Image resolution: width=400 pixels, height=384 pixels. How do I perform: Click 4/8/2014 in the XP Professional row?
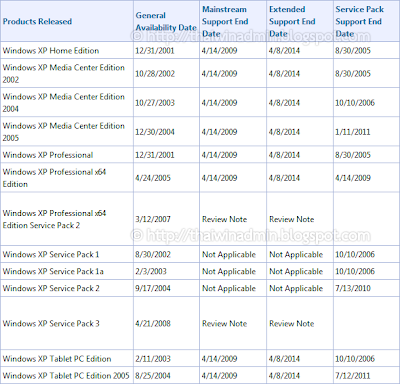(284, 155)
